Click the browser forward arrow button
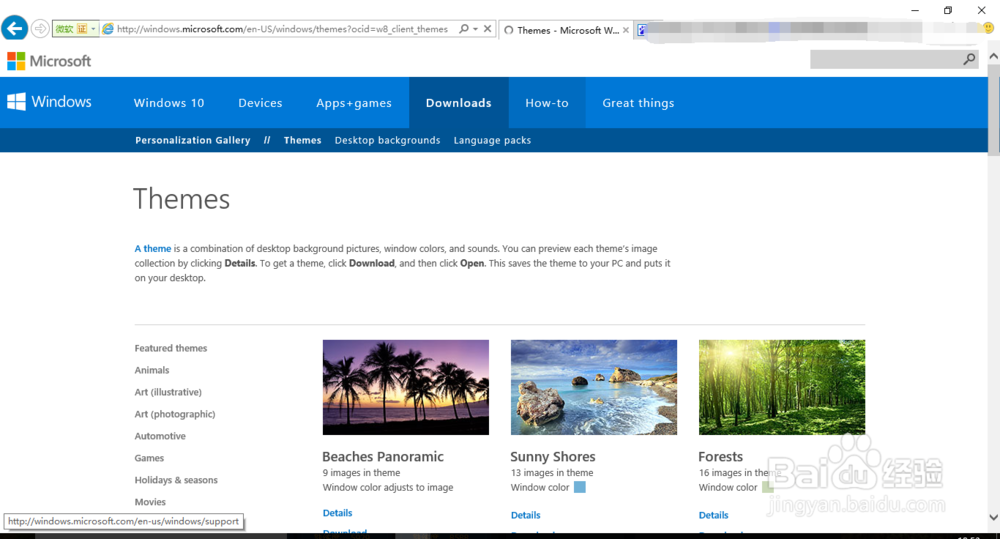The height and width of the screenshot is (539, 1000). coord(40,29)
